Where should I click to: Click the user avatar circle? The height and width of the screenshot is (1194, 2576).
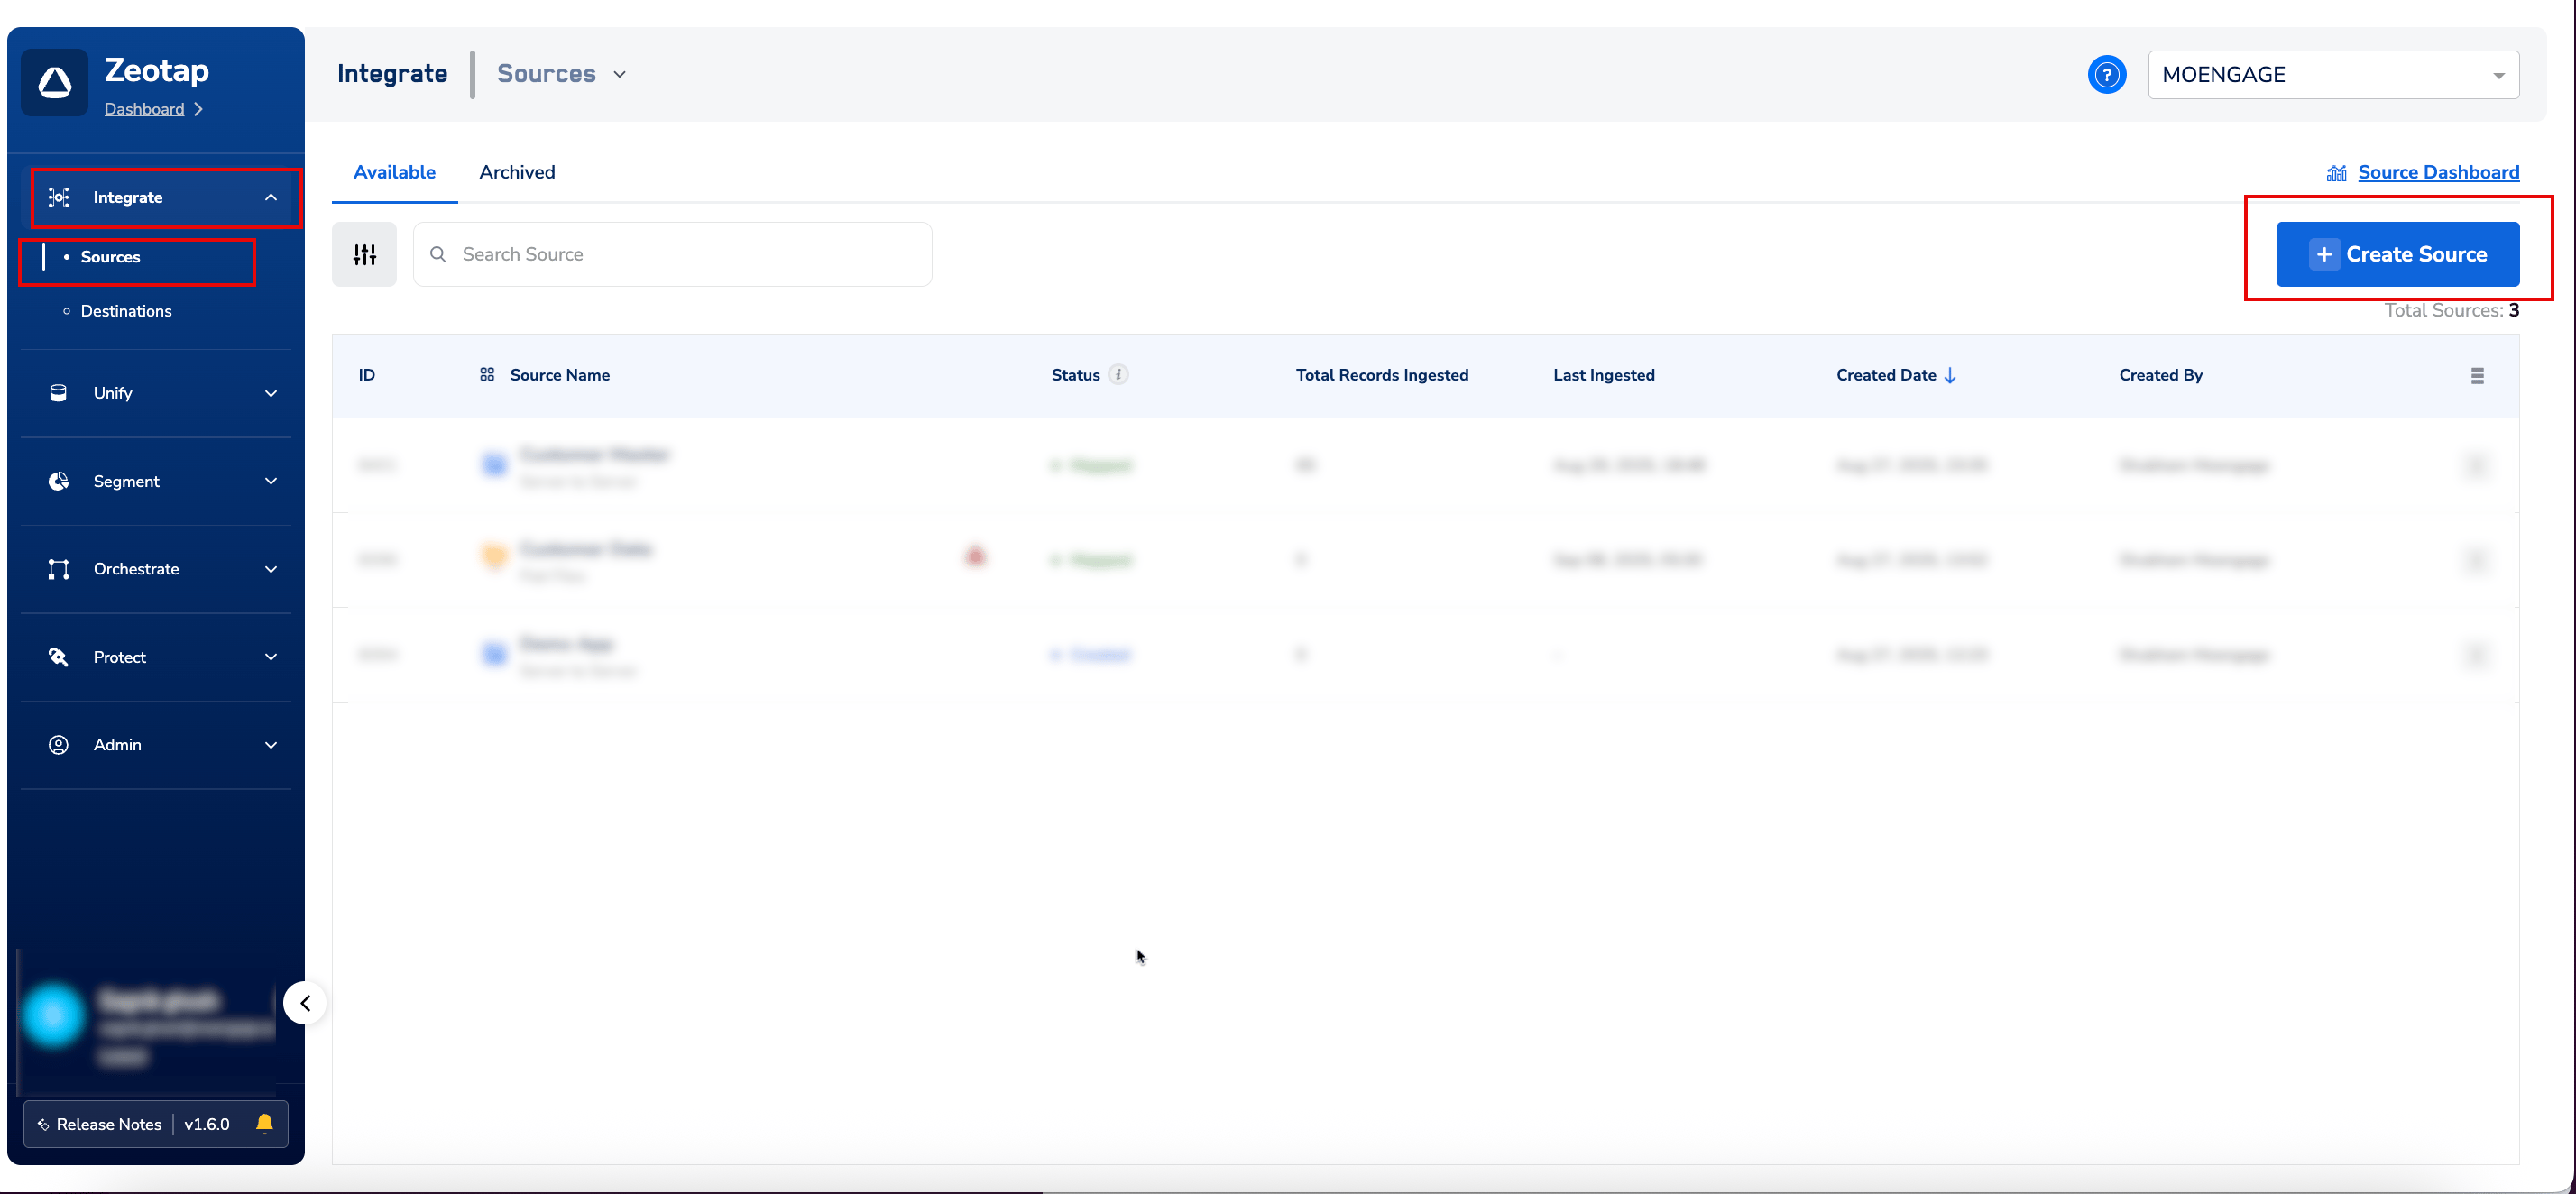(54, 1014)
